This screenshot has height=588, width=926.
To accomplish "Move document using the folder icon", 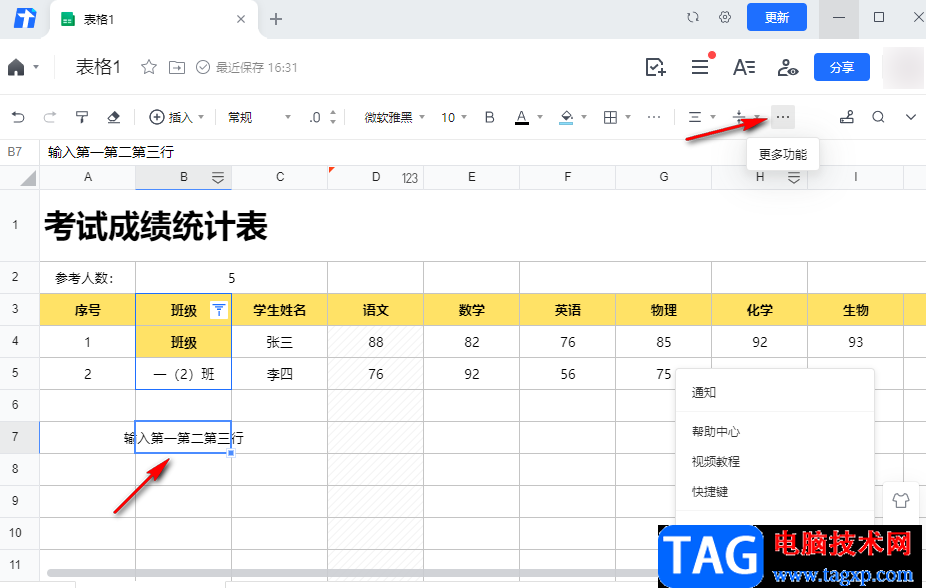I will (x=177, y=67).
